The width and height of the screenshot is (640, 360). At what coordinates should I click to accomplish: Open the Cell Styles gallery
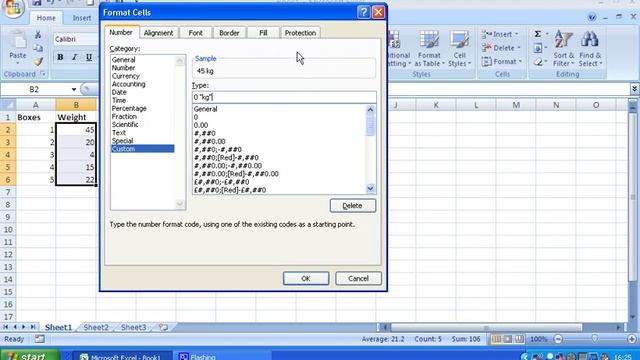[460, 49]
